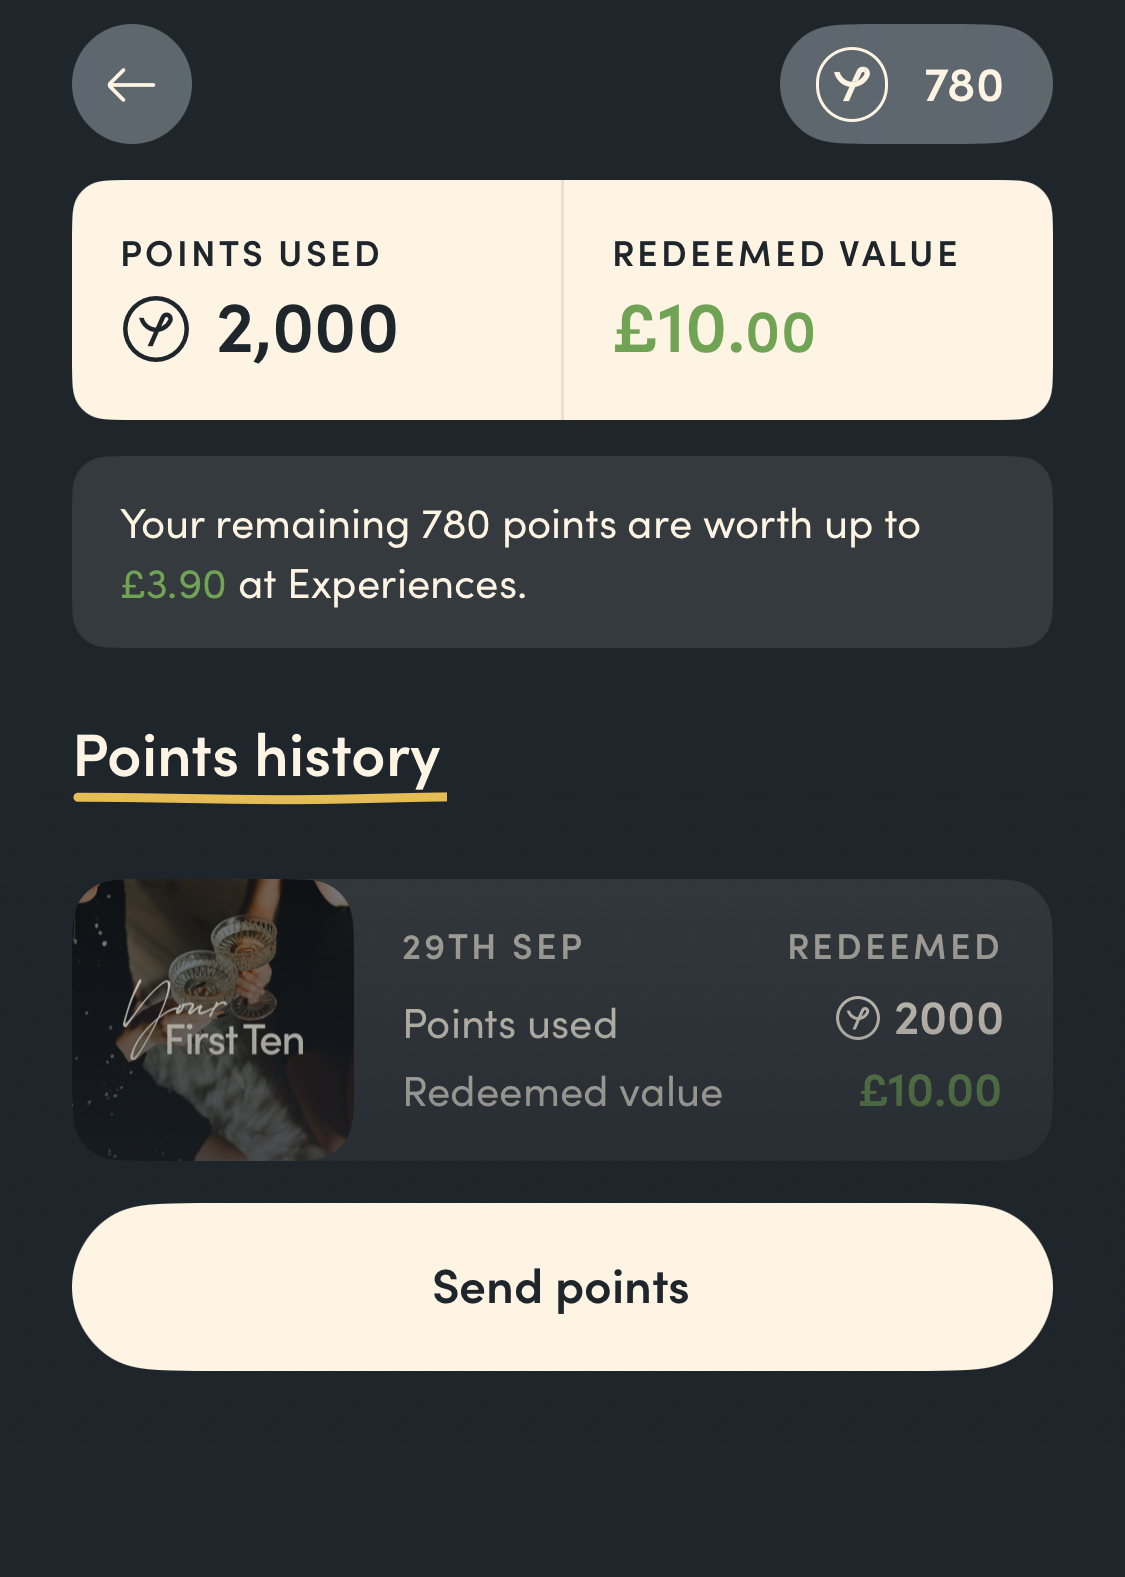The image size is (1125, 1577).
Task: Click the points icon beside 2,000
Action: click(x=155, y=329)
